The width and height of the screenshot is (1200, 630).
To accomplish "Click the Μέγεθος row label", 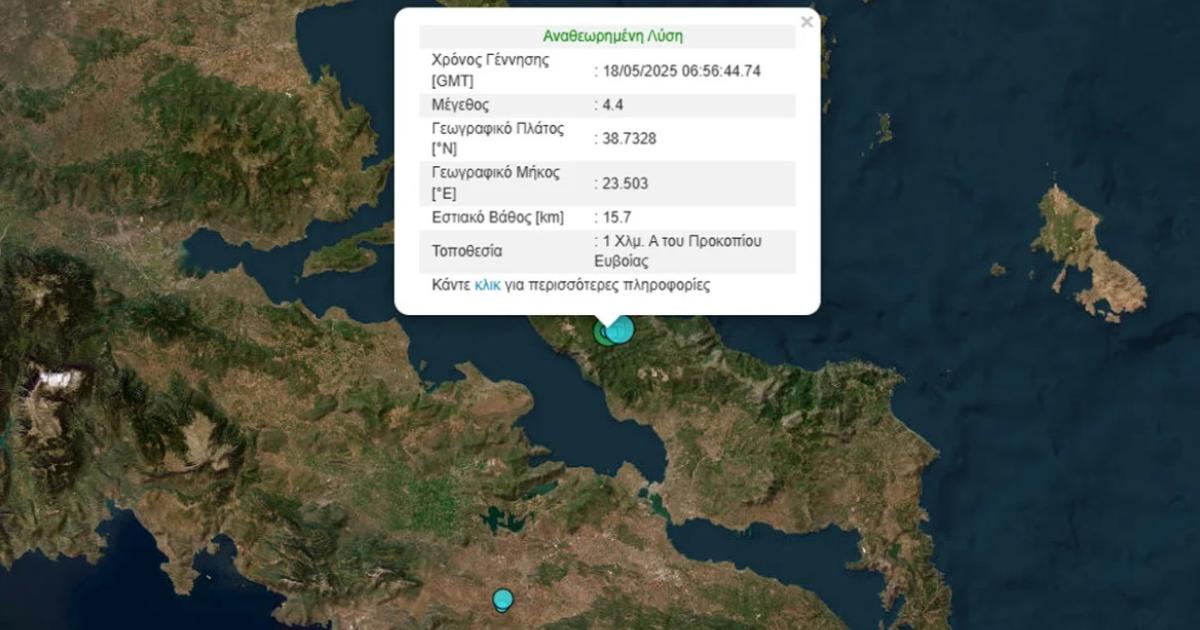I will 460,105.
